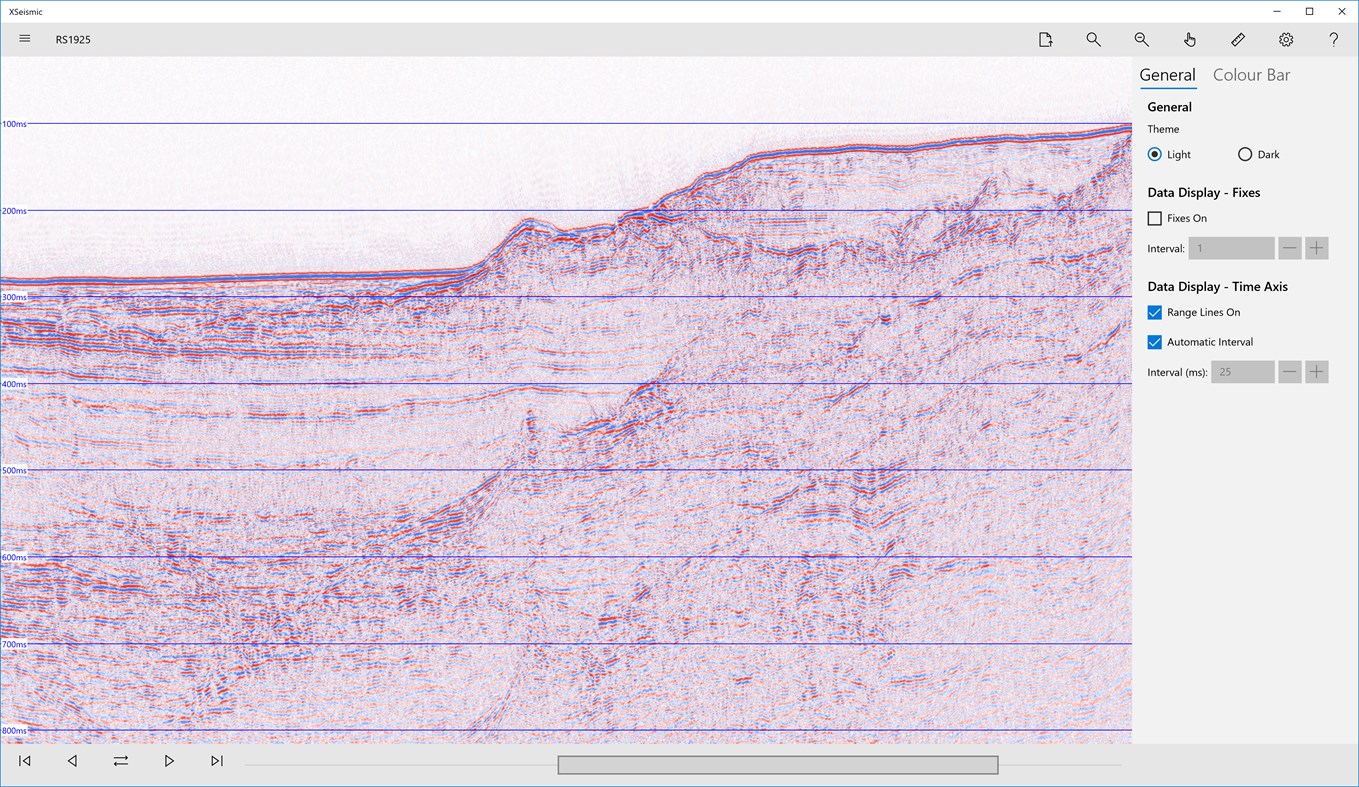Decrease the time axis interval
The height and width of the screenshot is (787, 1359).
coord(1289,371)
